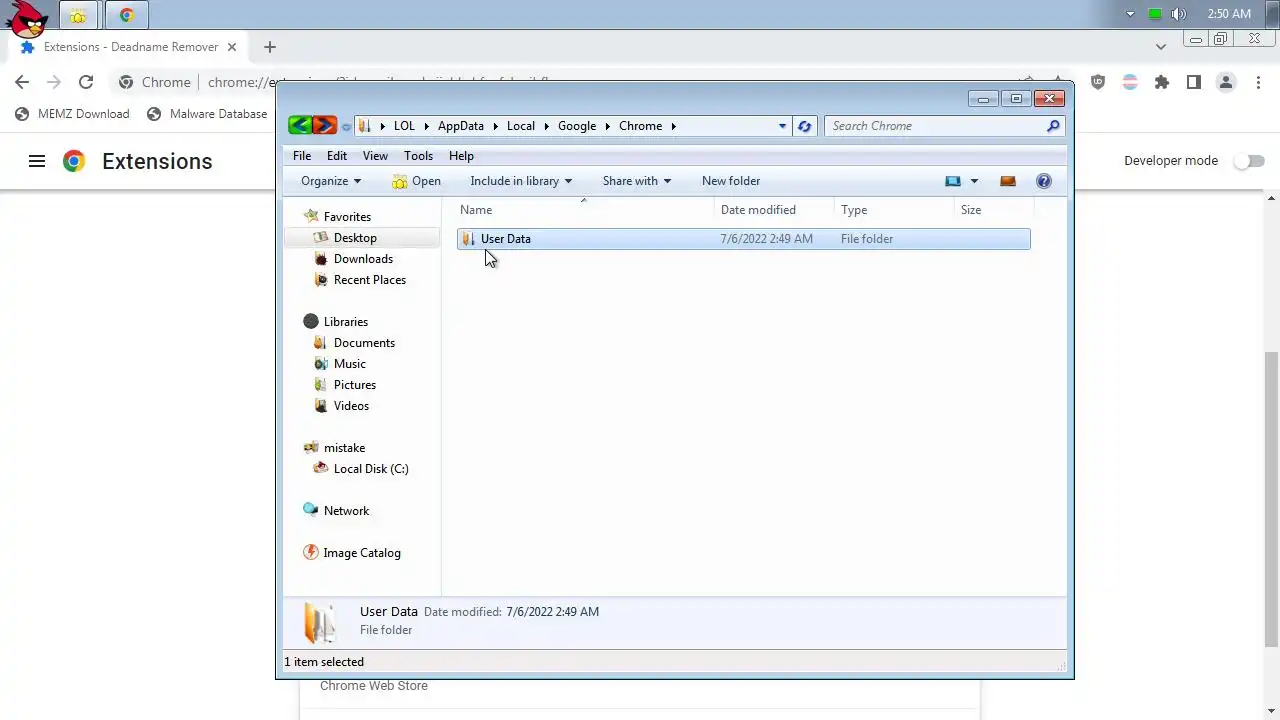This screenshot has width=1280, height=720.
Task: Close the Deadname Remover extensions tab
Action: [231, 47]
